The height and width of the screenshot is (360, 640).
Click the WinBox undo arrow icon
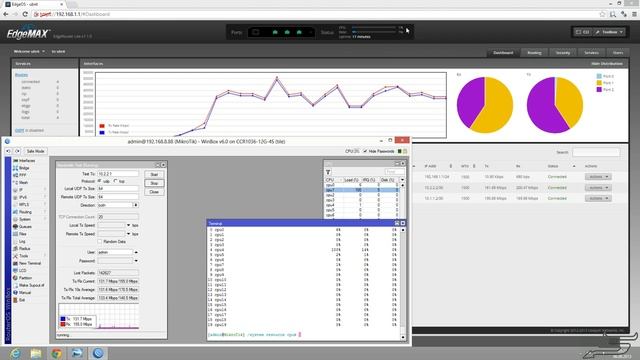8,151
